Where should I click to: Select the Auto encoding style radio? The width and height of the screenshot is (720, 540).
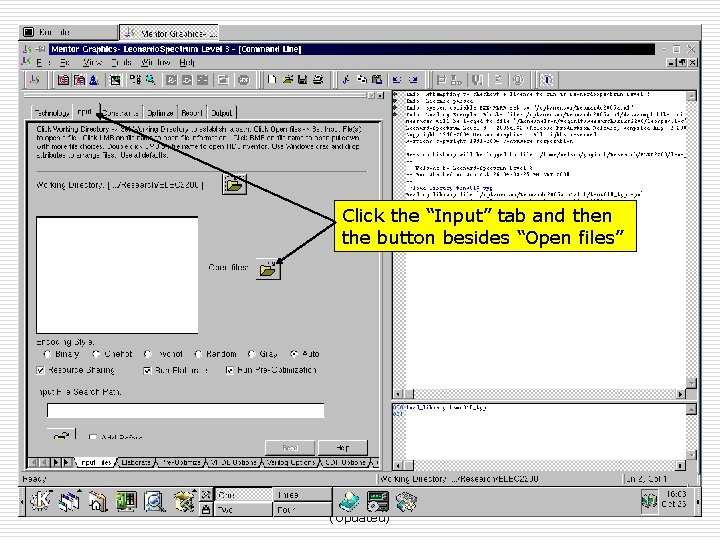pos(294,354)
